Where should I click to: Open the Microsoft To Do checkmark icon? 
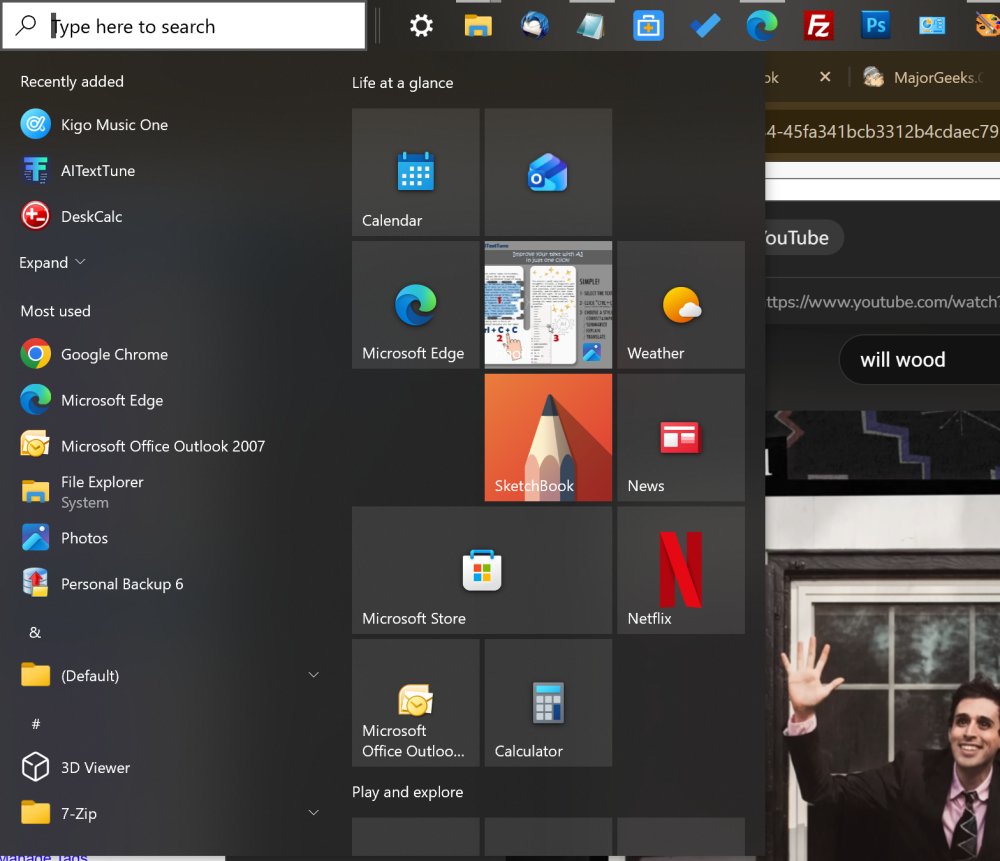pyautogui.click(x=705, y=26)
